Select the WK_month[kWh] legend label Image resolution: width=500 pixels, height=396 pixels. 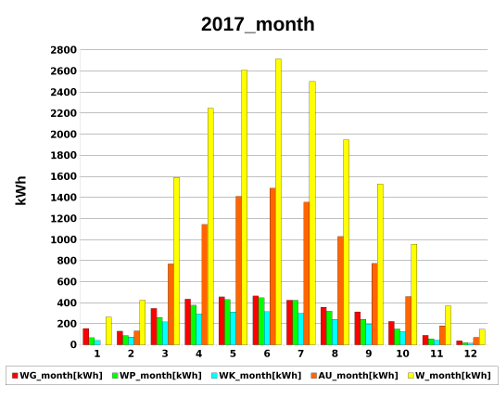(x=260, y=376)
